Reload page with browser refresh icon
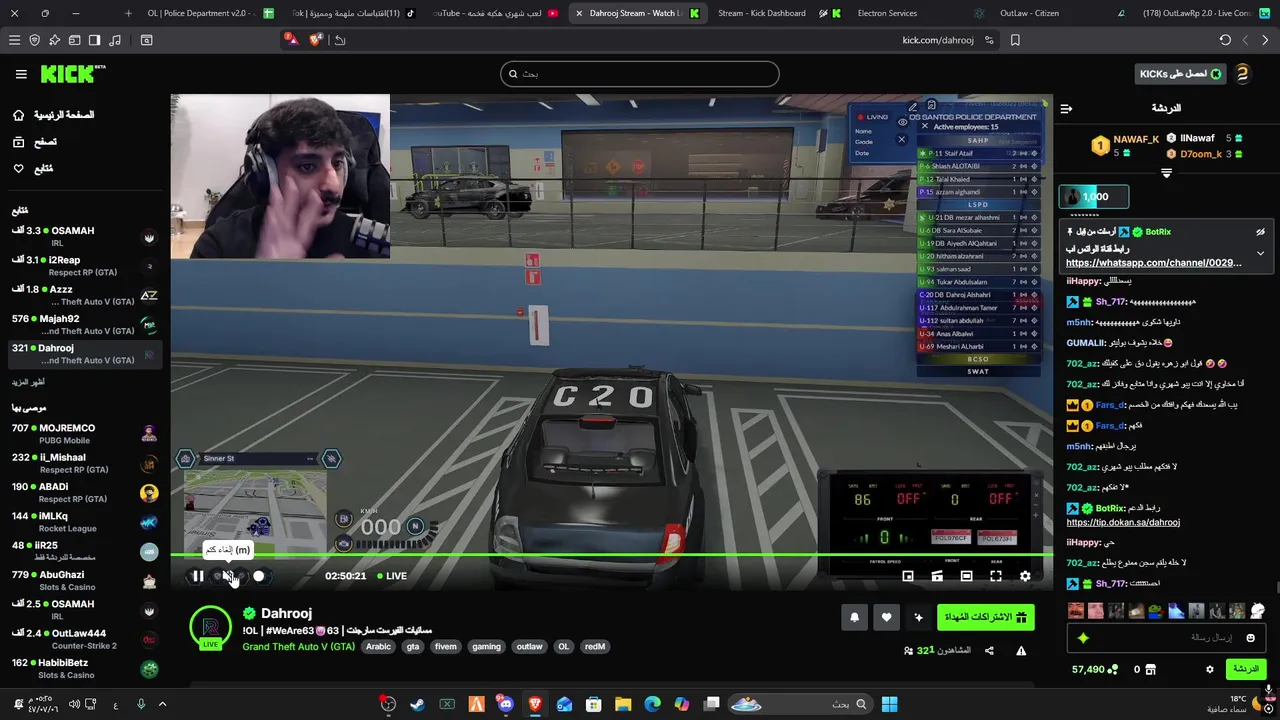The height and width of the screenshot is (720, 1280). [x=1225, y=40]
